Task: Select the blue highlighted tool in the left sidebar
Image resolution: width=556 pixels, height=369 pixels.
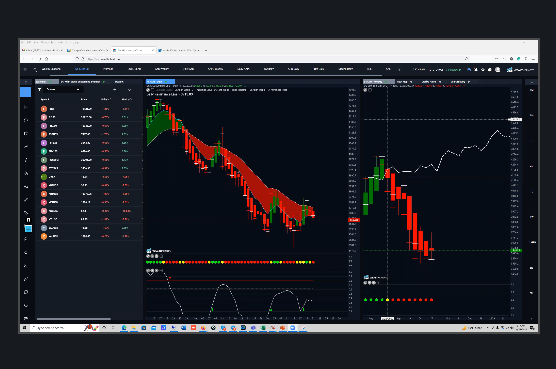Action: coord(26,92)
